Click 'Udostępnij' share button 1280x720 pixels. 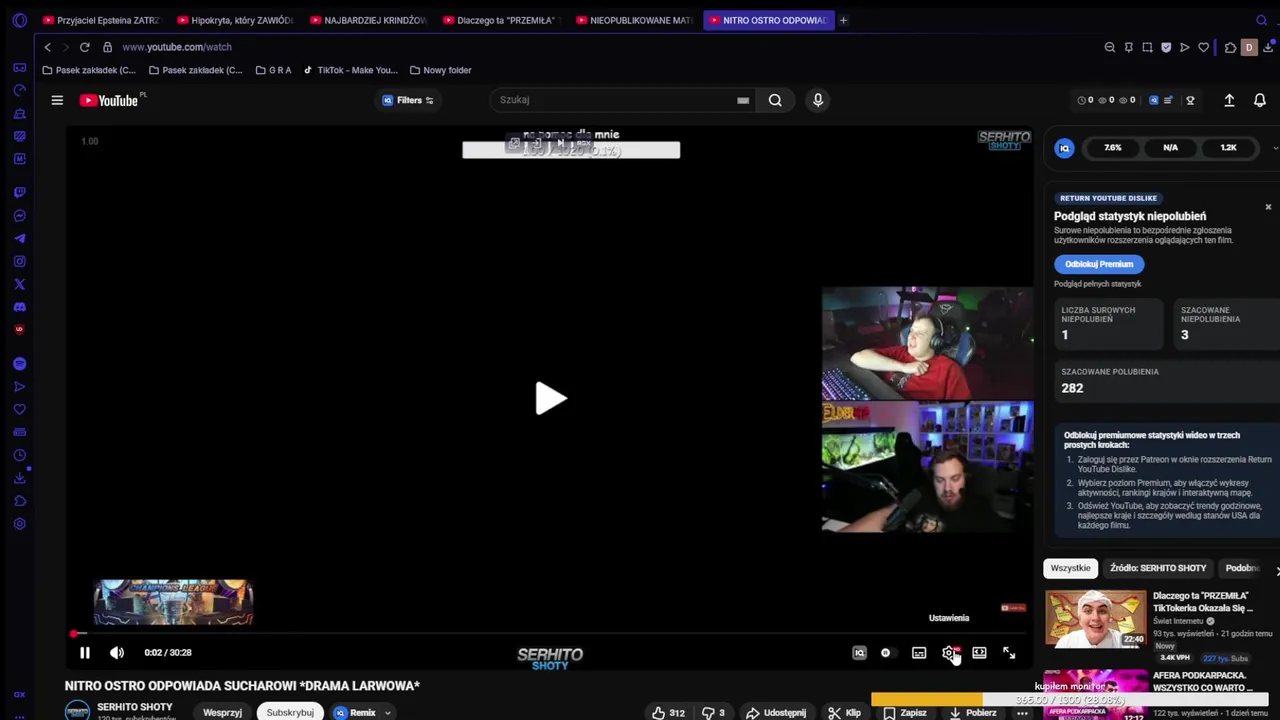pyautogui.click(x=775, y=713)
